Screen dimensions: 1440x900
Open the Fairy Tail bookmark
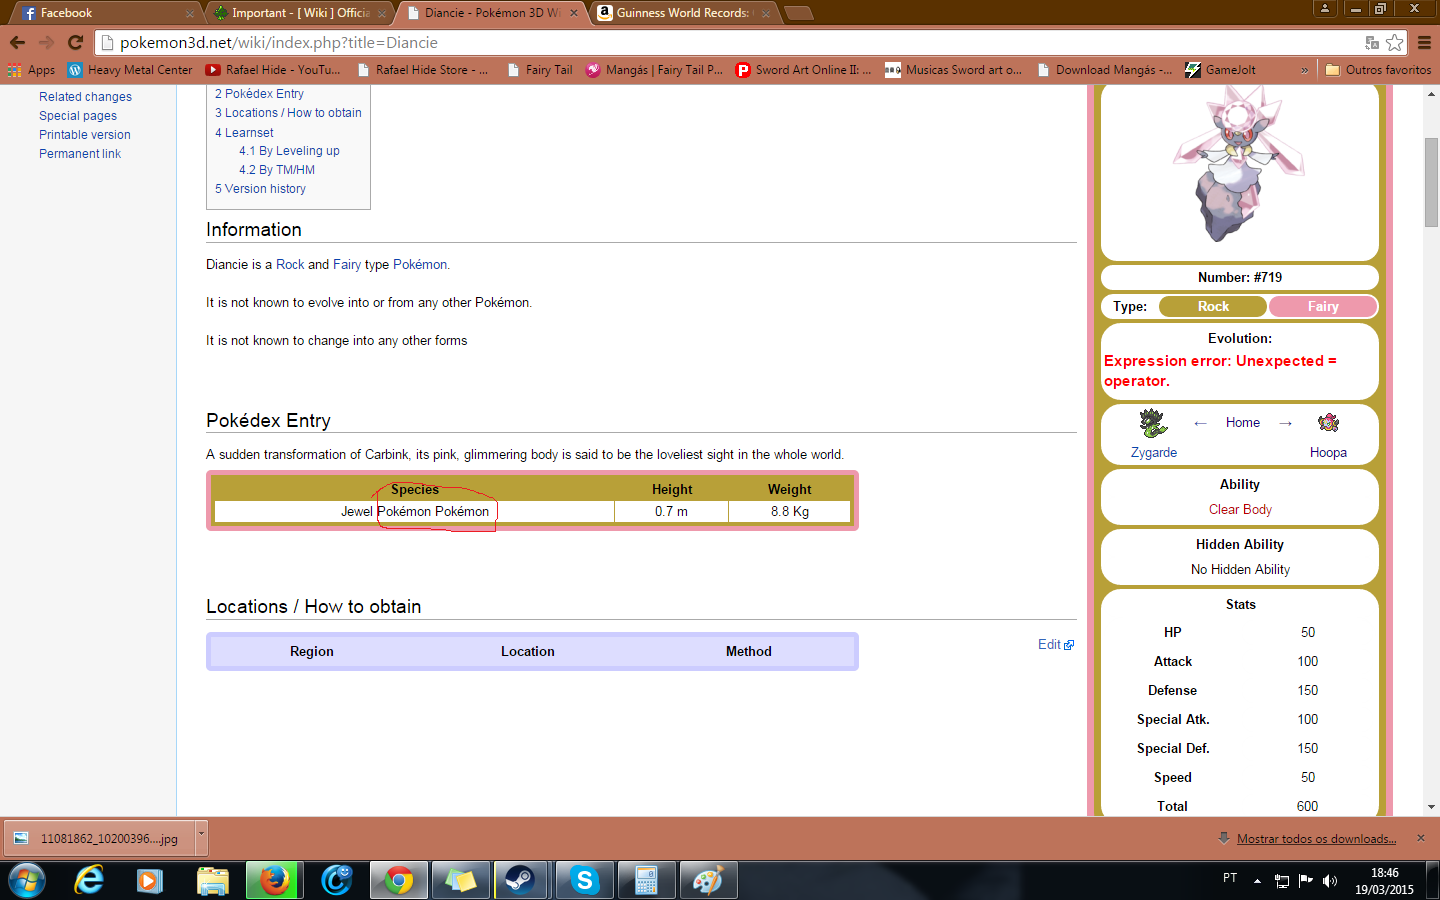(x=540, y=70)
